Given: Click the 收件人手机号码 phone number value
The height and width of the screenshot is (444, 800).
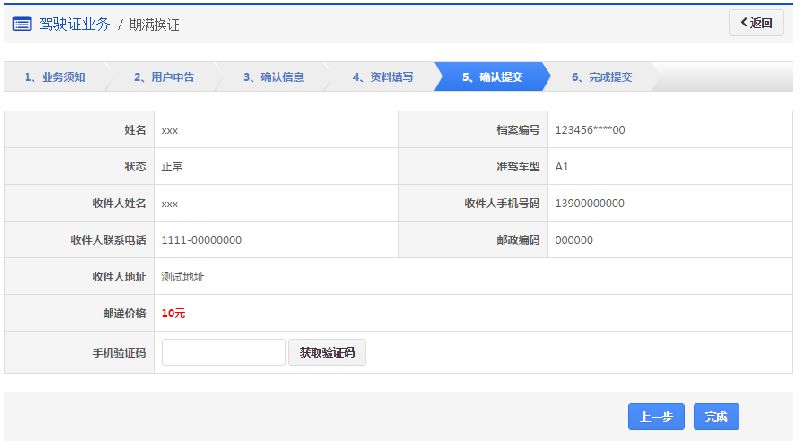Looking at the screenshot, I should [x=590, y=203].
